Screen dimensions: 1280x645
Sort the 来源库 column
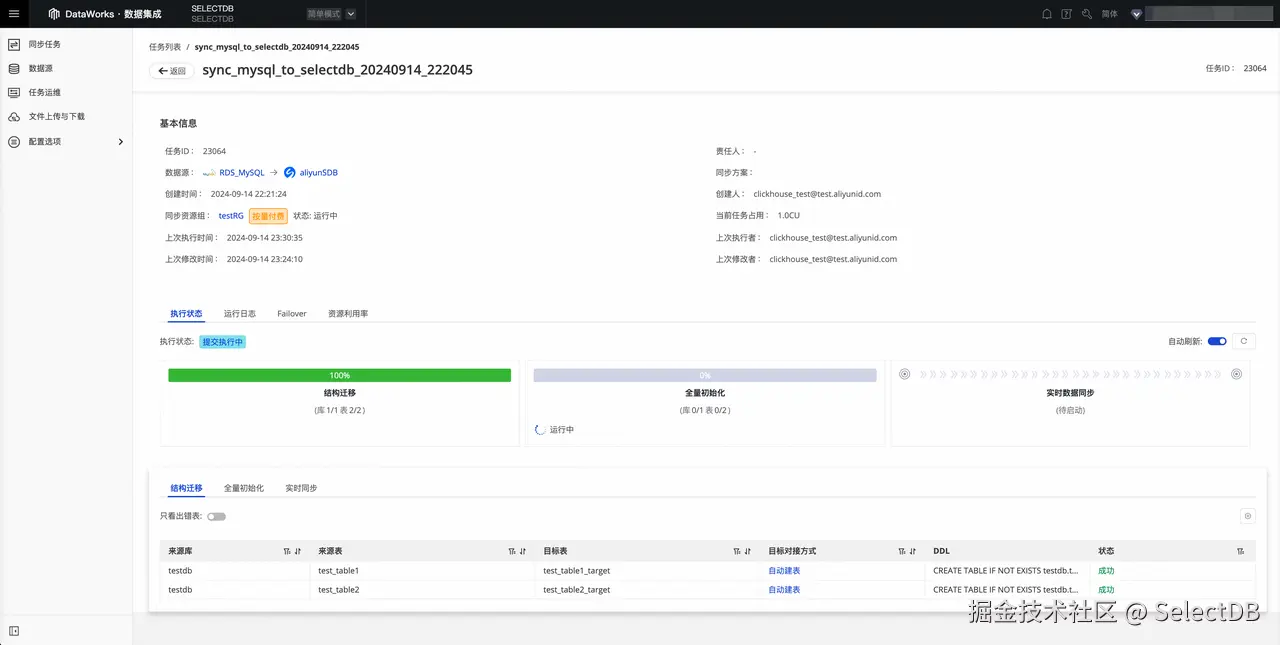click(298, 551)
